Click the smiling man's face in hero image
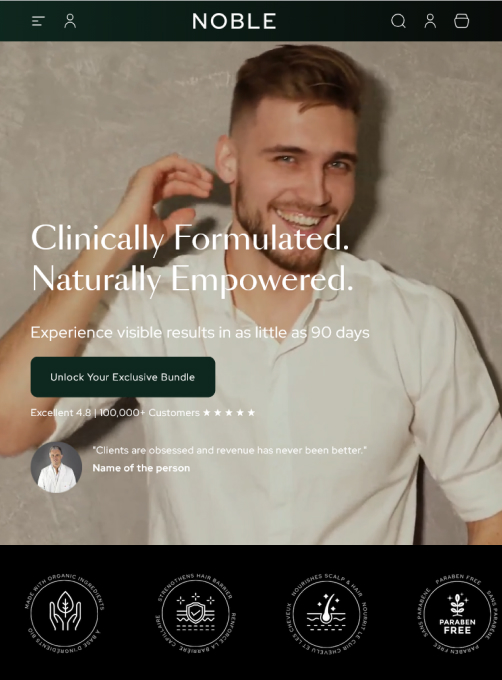This screenshot has height=680, width=502. (x=299, y=182)
